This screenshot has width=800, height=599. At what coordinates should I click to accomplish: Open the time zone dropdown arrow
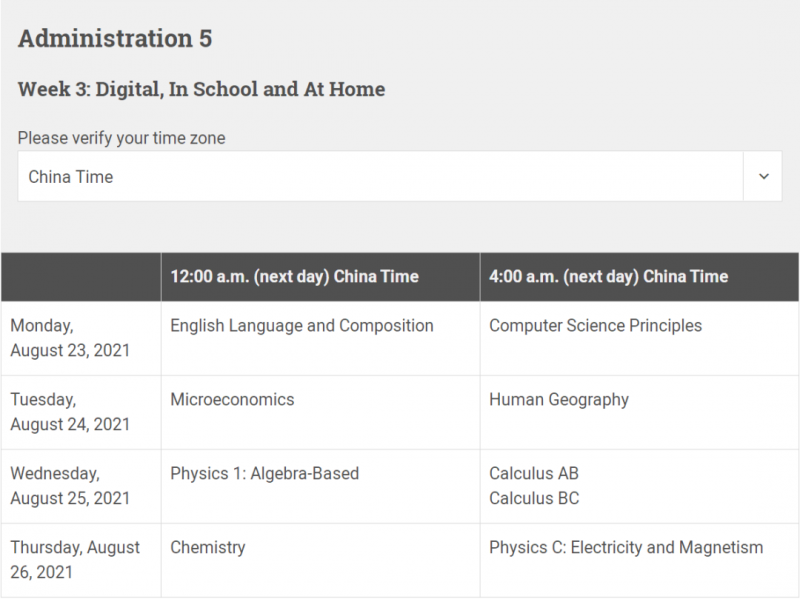tap(763, 176)
